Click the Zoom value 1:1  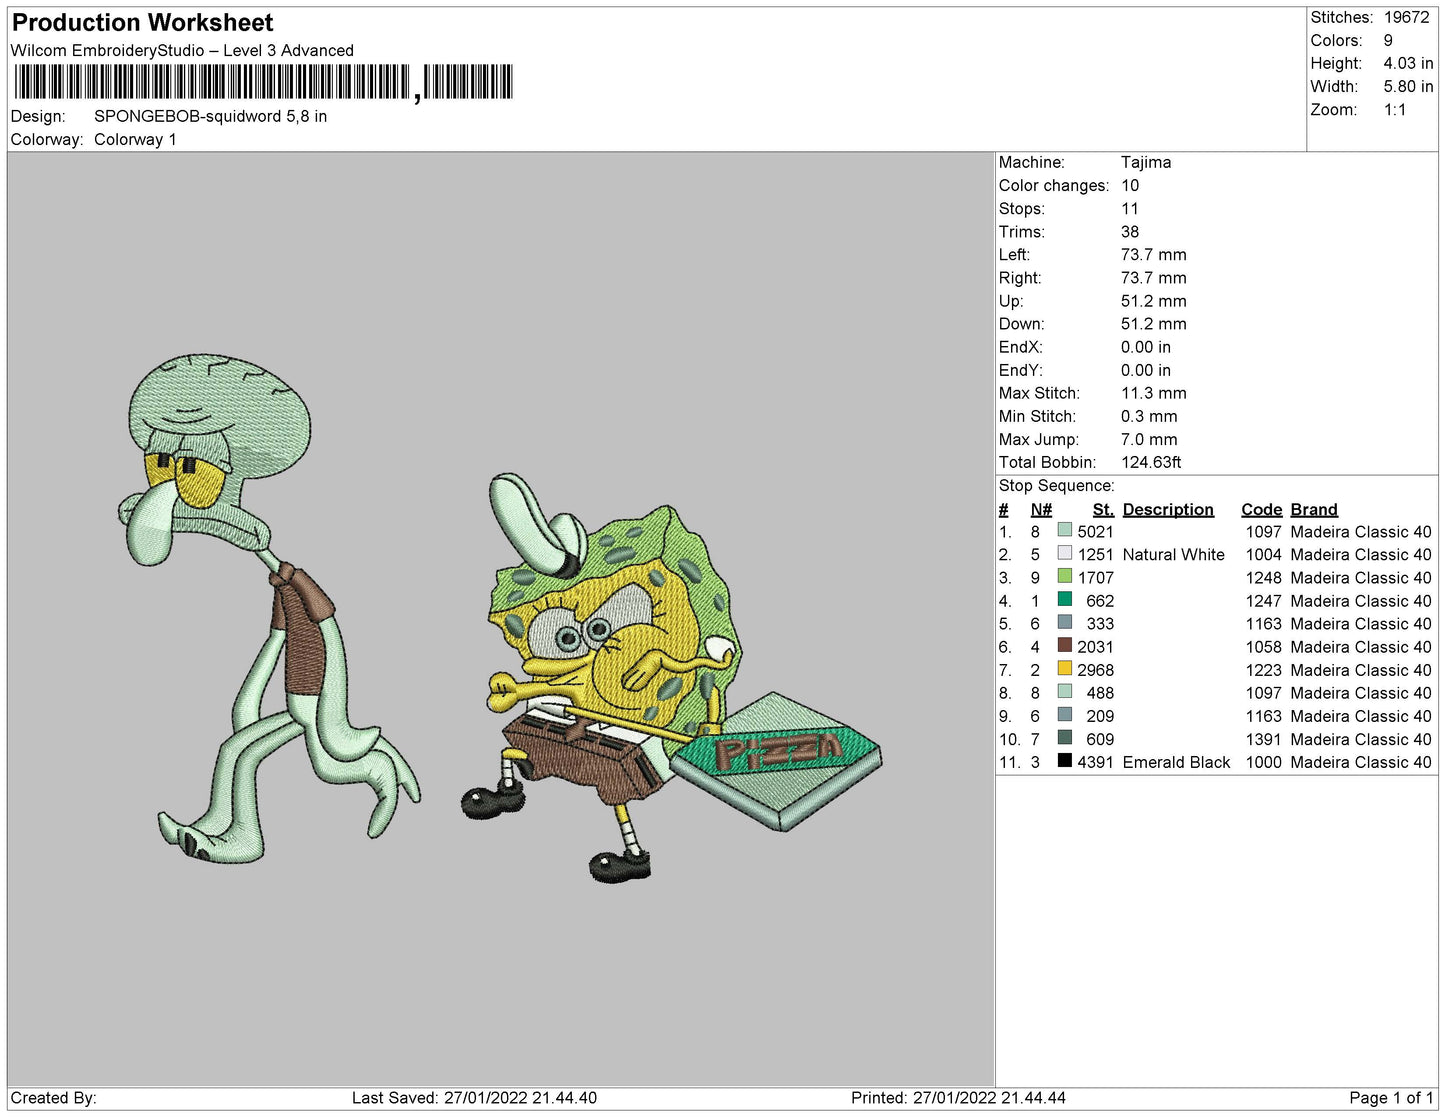(x=1395, y=109)
